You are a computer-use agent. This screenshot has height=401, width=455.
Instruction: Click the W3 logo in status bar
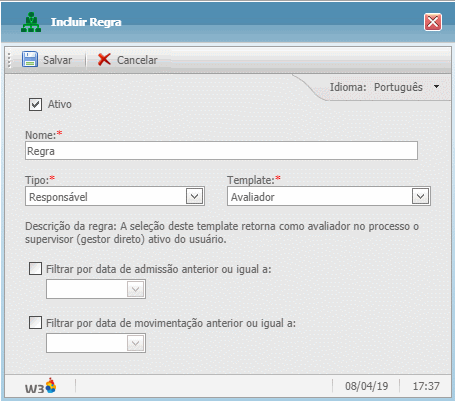click(x=41, y=386)
